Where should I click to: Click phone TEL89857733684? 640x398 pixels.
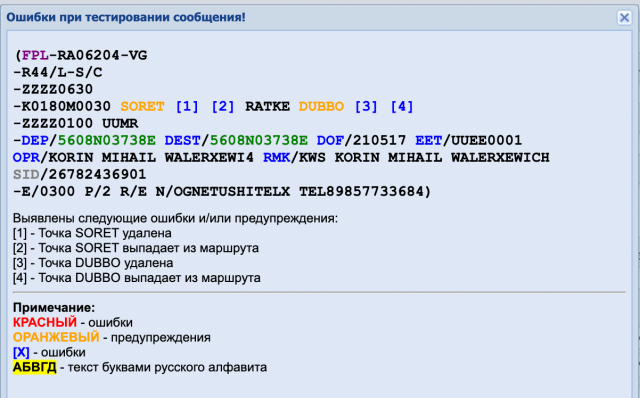tap(362, 191)
